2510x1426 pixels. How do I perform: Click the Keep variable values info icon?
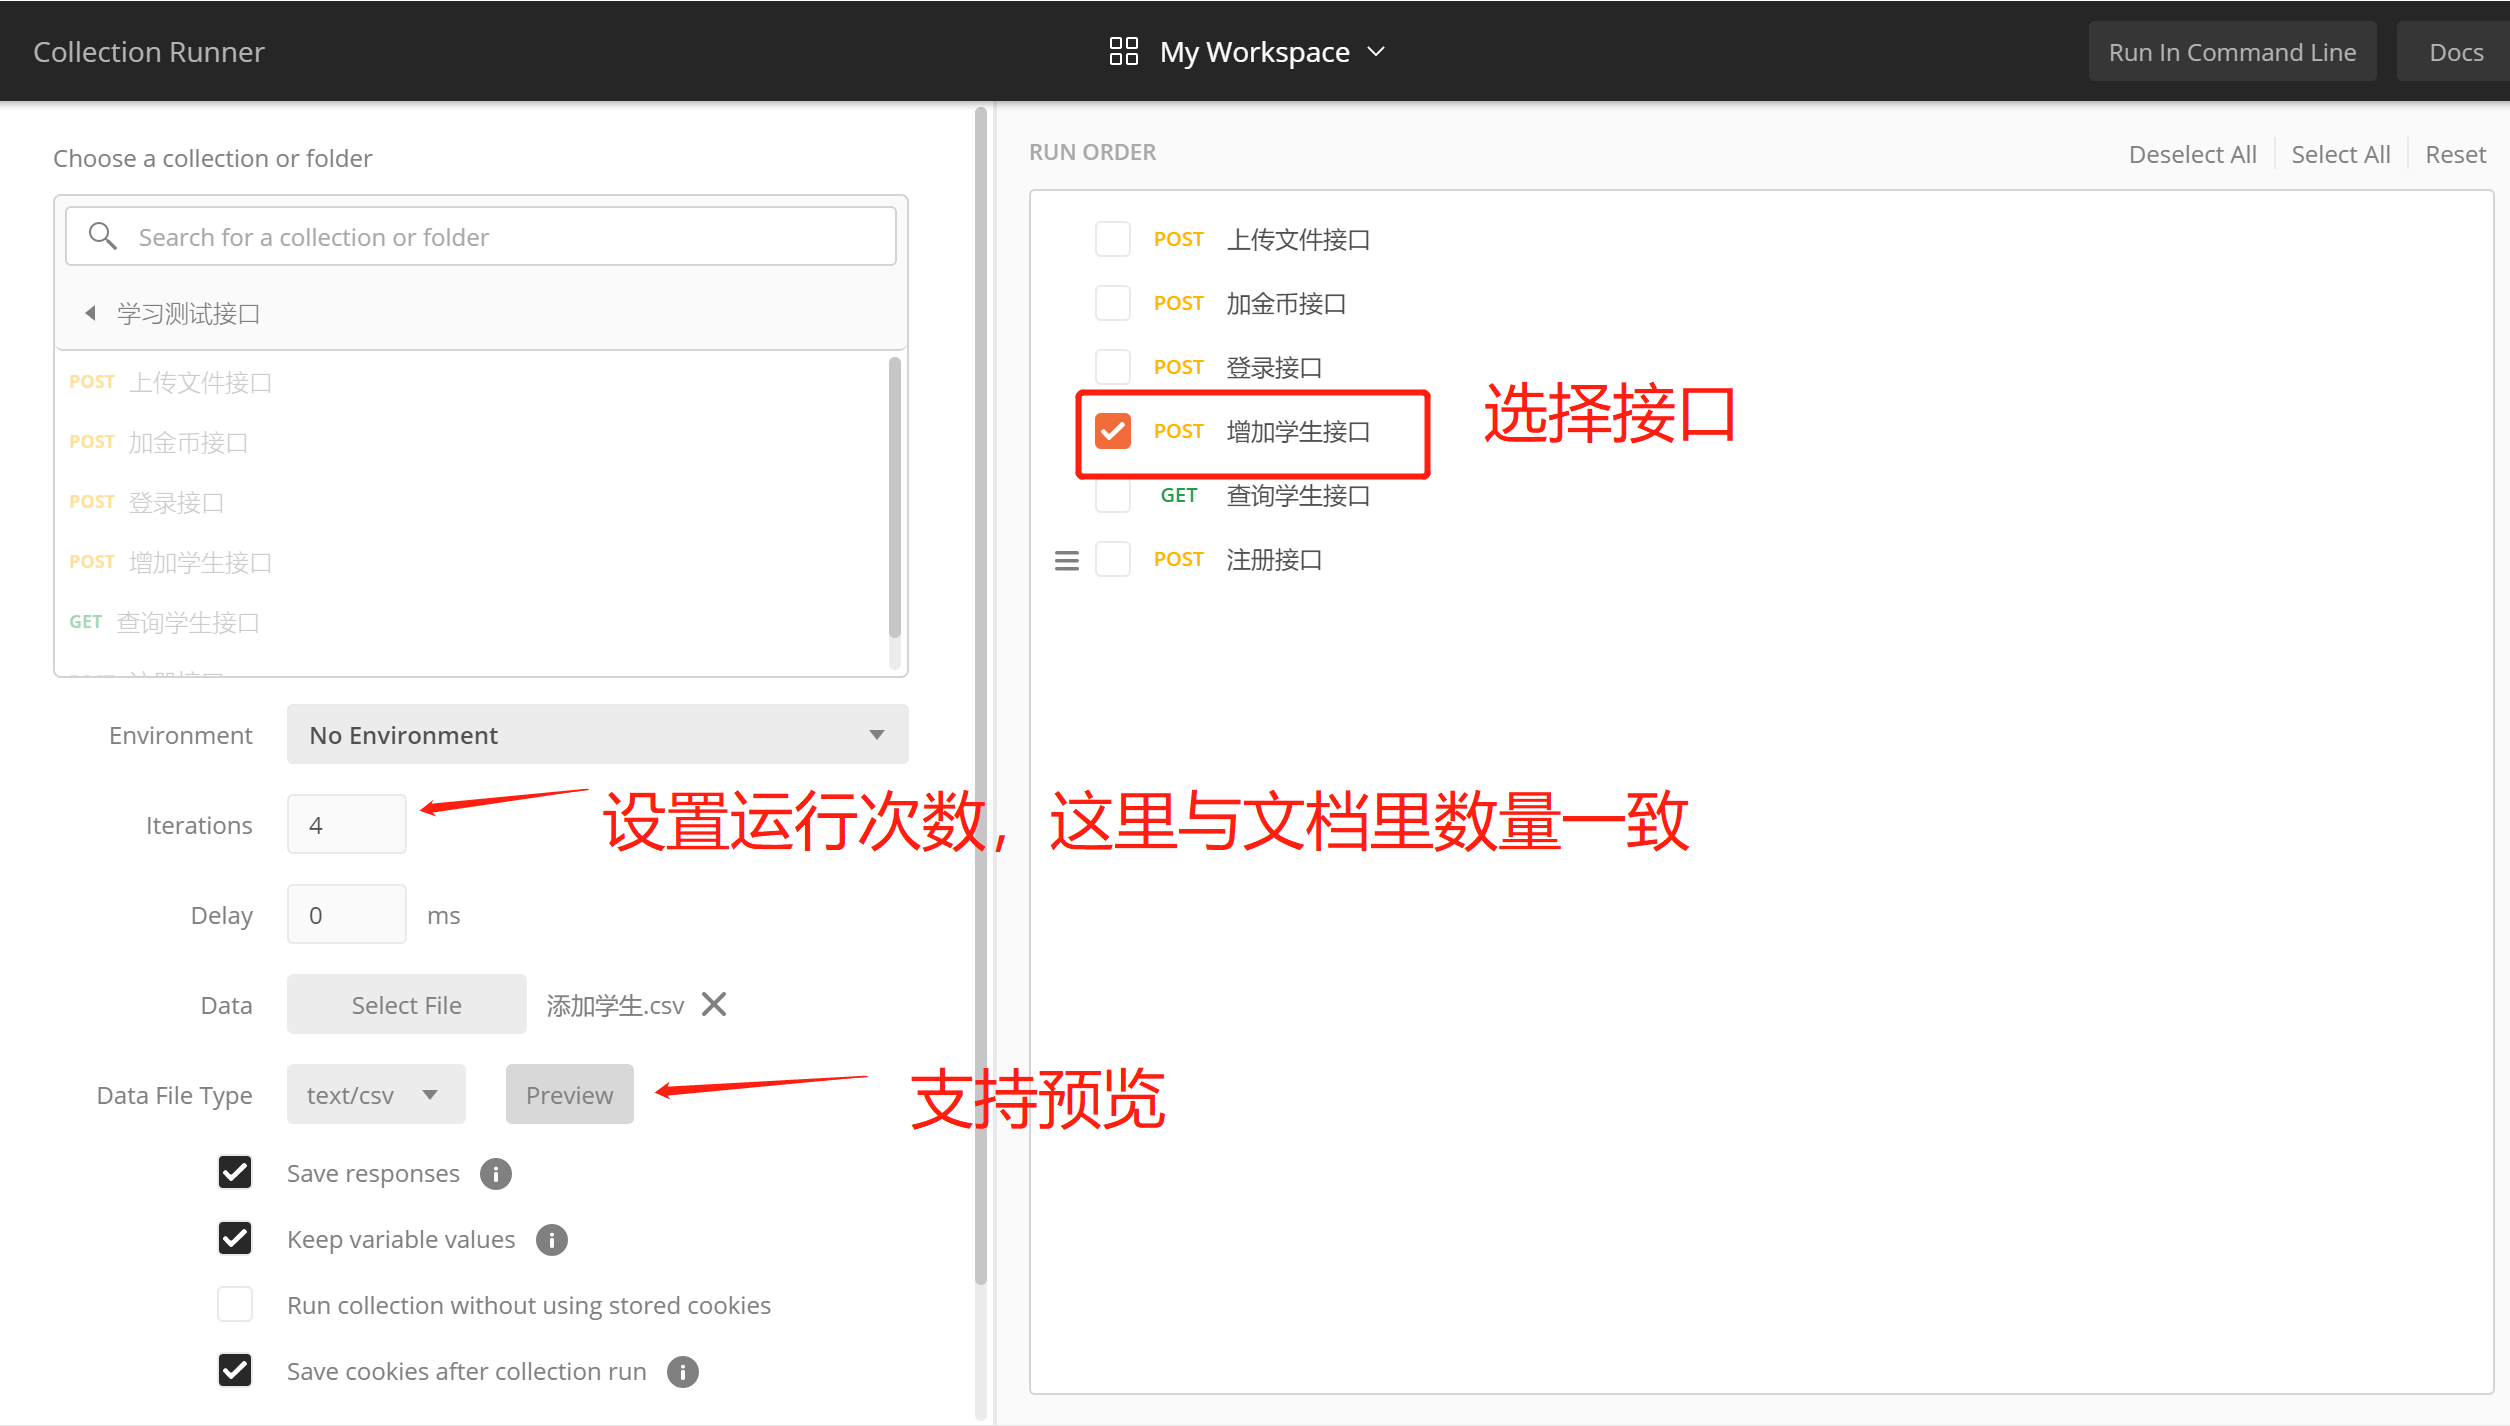[x=551, y=1239]
